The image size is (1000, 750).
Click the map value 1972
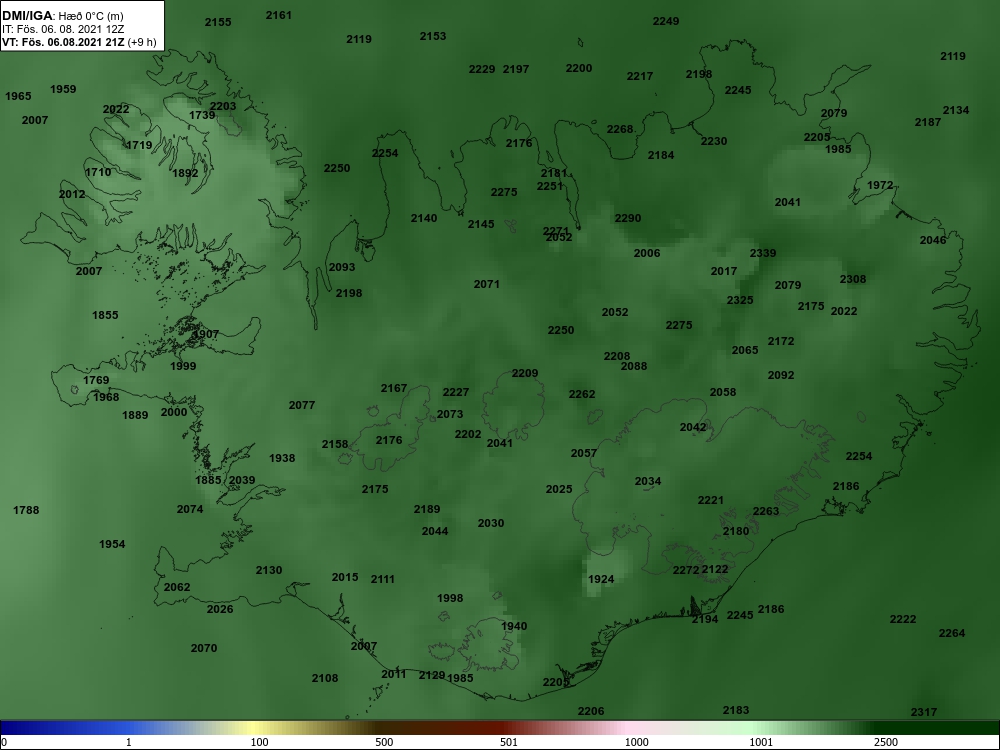pyautogui.click(x=880, y=185)
